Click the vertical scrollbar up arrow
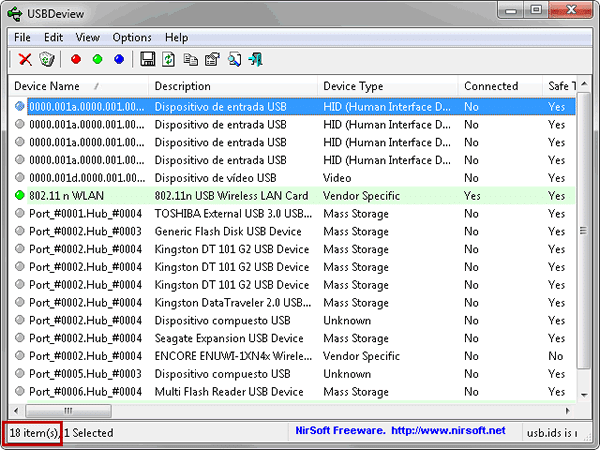600x450 pixels. coord(584,84)
